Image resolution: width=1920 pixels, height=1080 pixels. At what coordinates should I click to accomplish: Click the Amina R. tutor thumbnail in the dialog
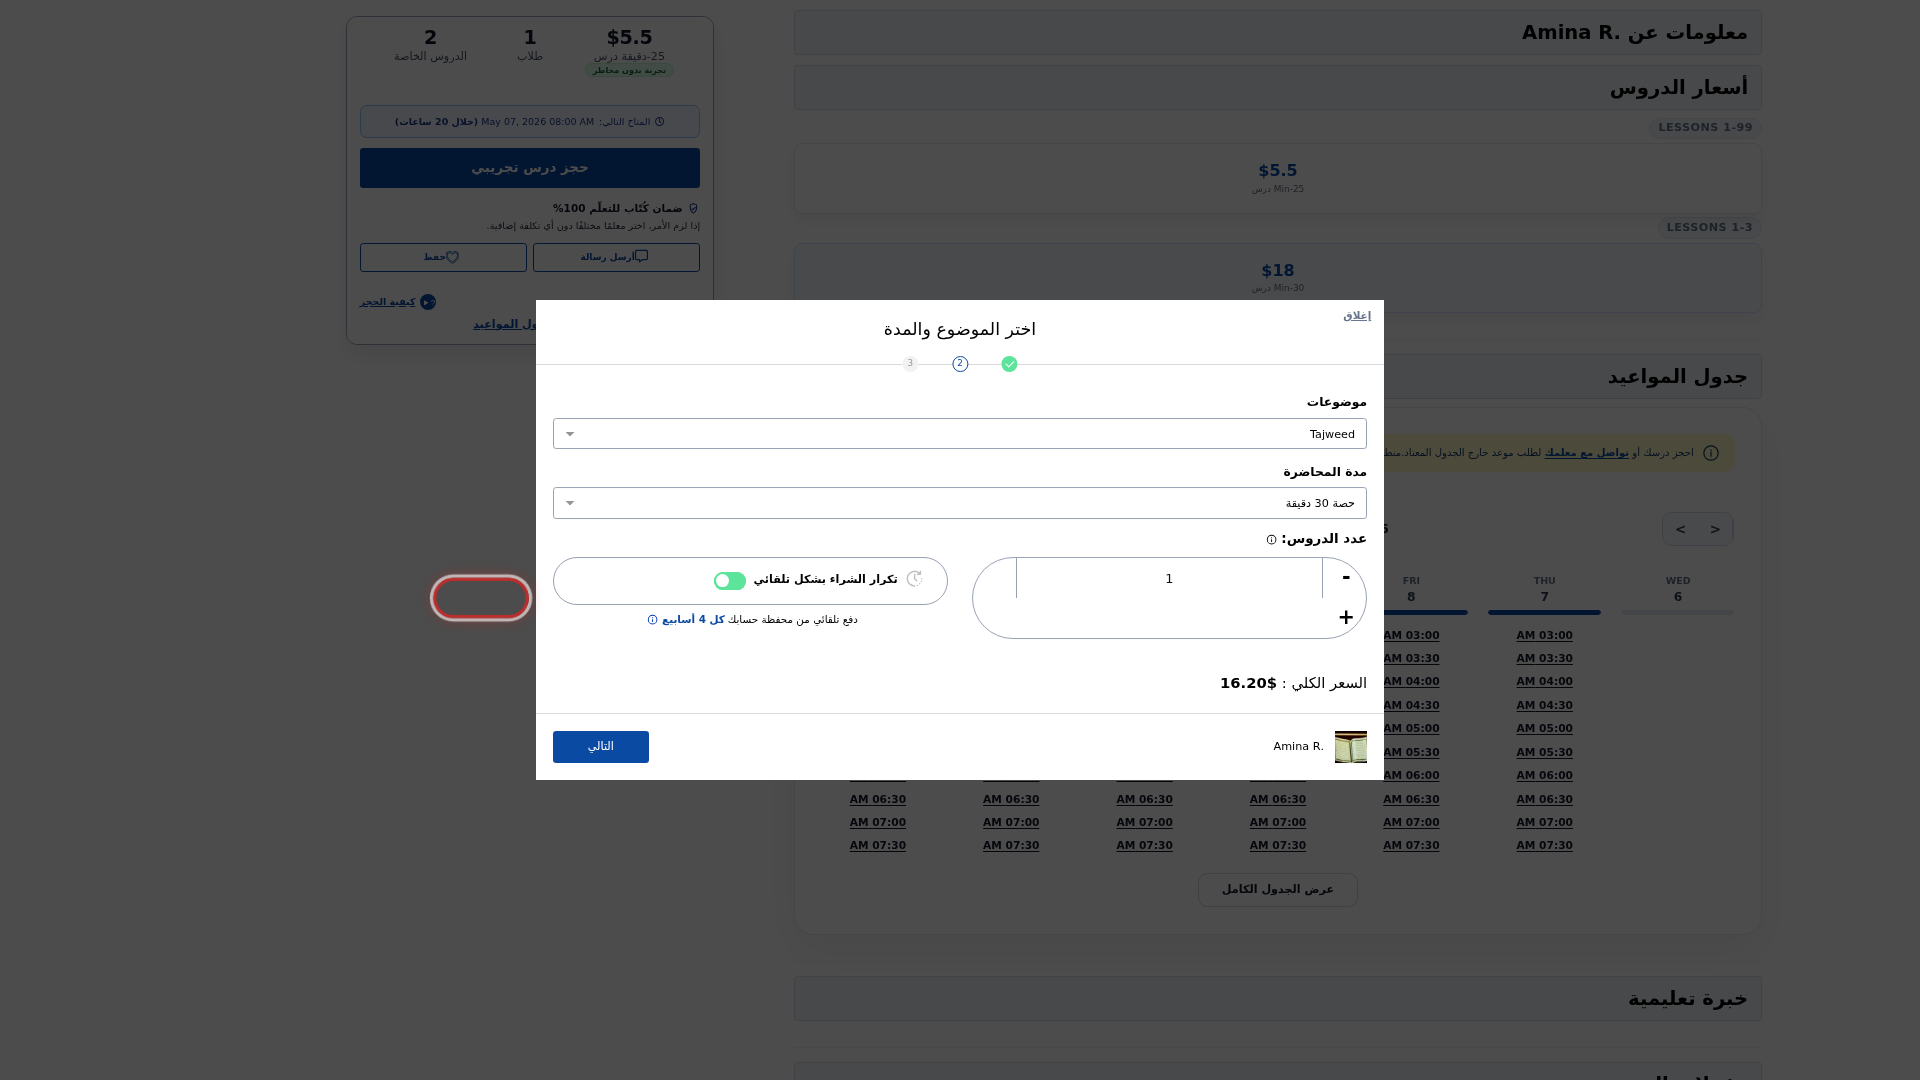(1350, 747)
